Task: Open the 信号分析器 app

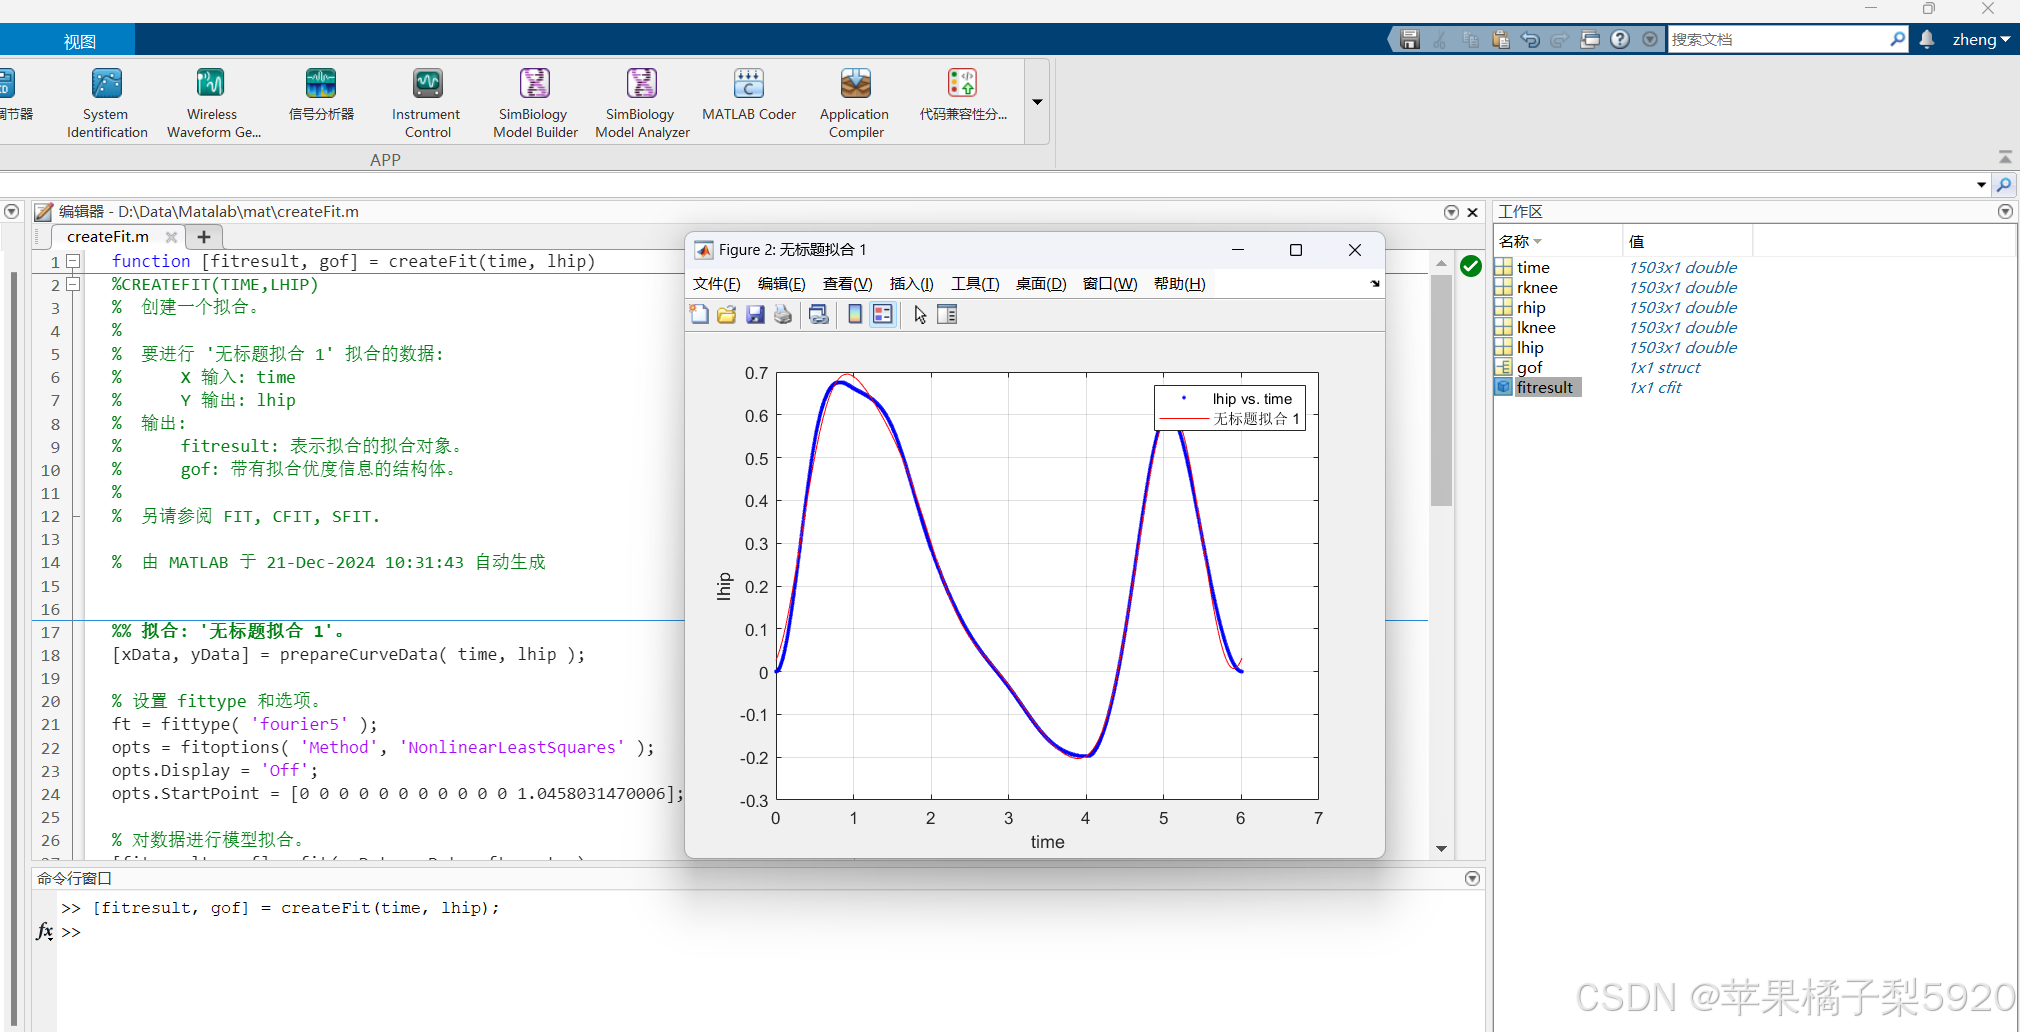Action: pyautogui.click(x=321, y=96)
